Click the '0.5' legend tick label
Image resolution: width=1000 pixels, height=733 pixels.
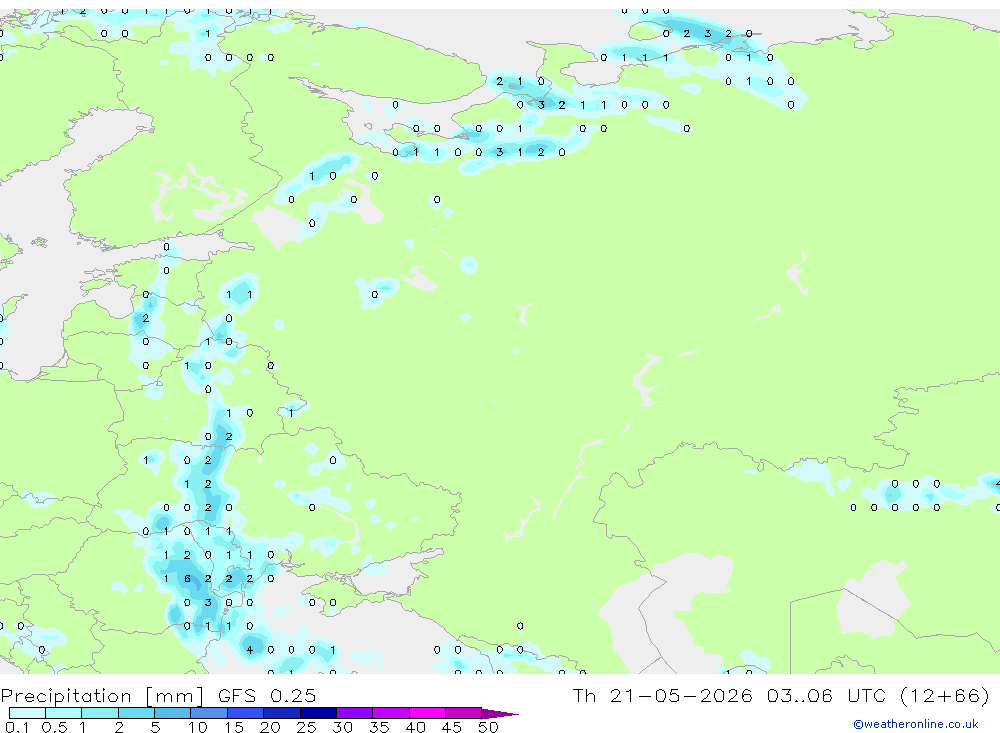[x=54, y=727]
